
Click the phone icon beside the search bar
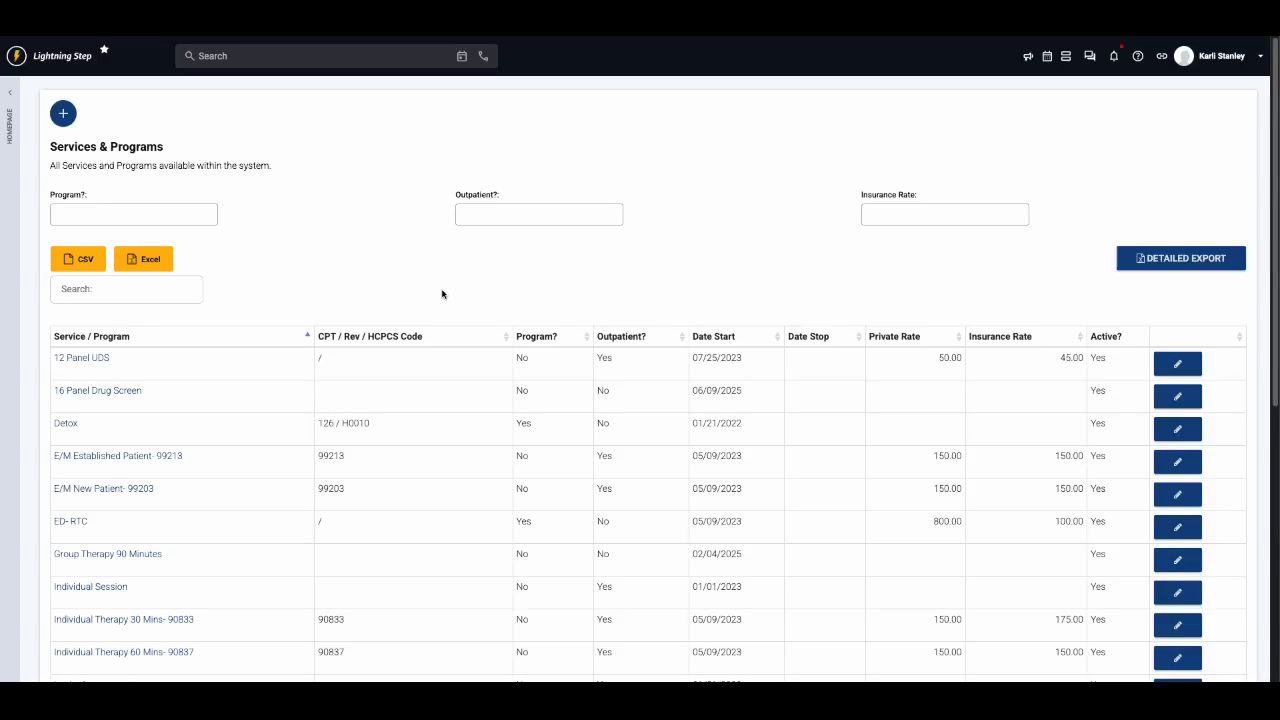pos(483,55)
